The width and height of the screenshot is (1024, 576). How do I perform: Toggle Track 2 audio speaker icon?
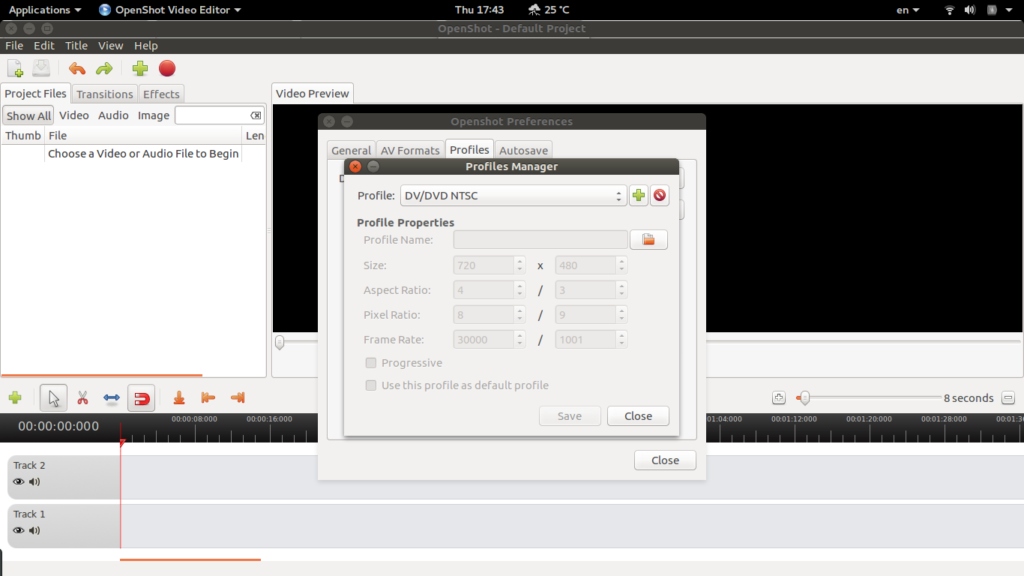coord(35,482)
